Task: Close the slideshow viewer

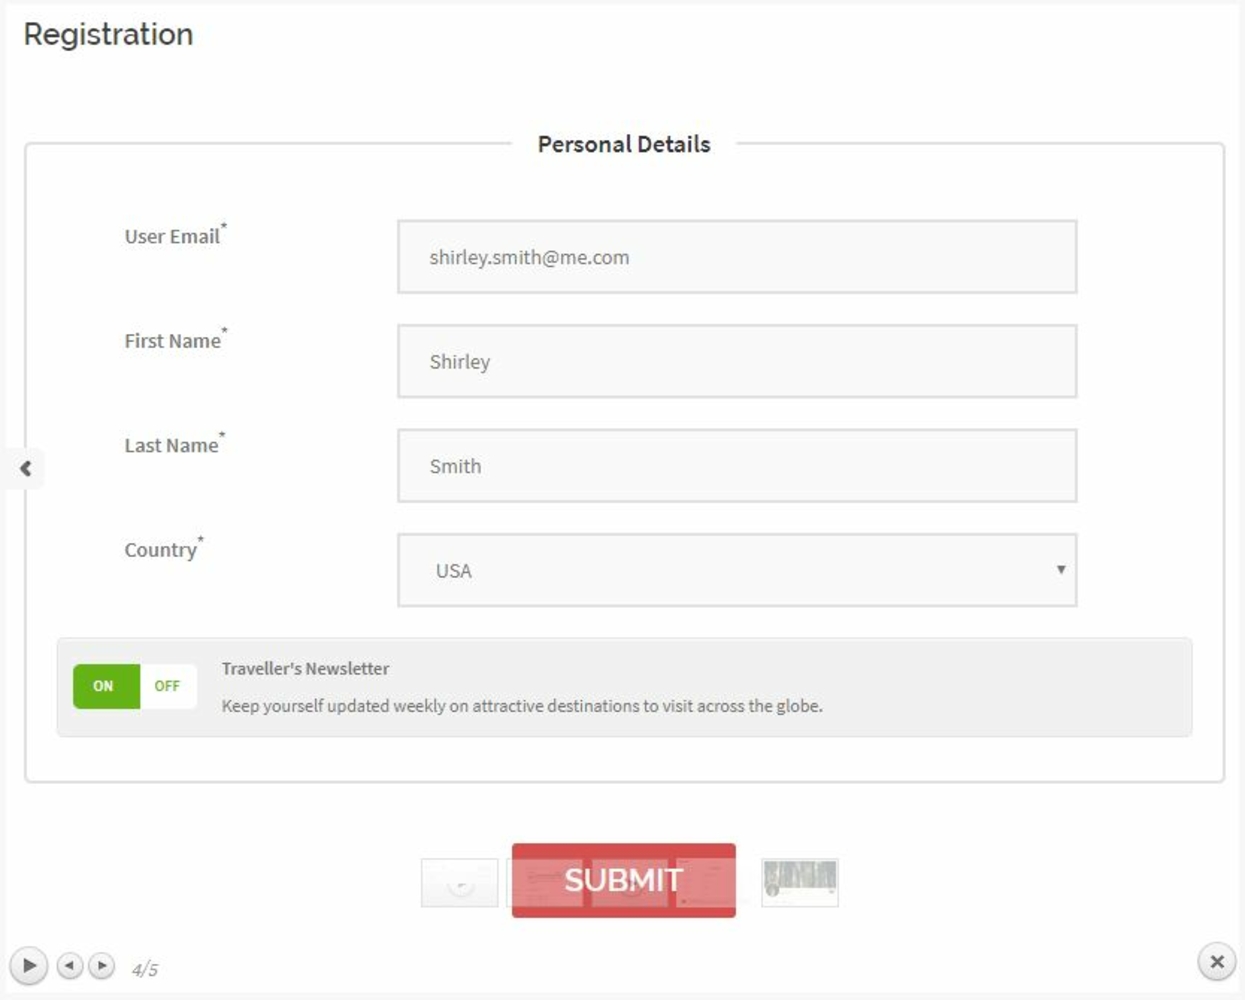Action: tap(1217, 962)
